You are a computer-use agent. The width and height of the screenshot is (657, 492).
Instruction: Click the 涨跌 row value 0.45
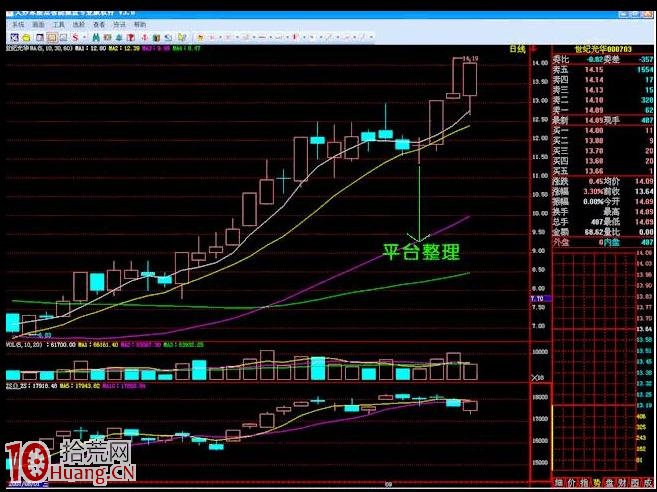[596, 181]
